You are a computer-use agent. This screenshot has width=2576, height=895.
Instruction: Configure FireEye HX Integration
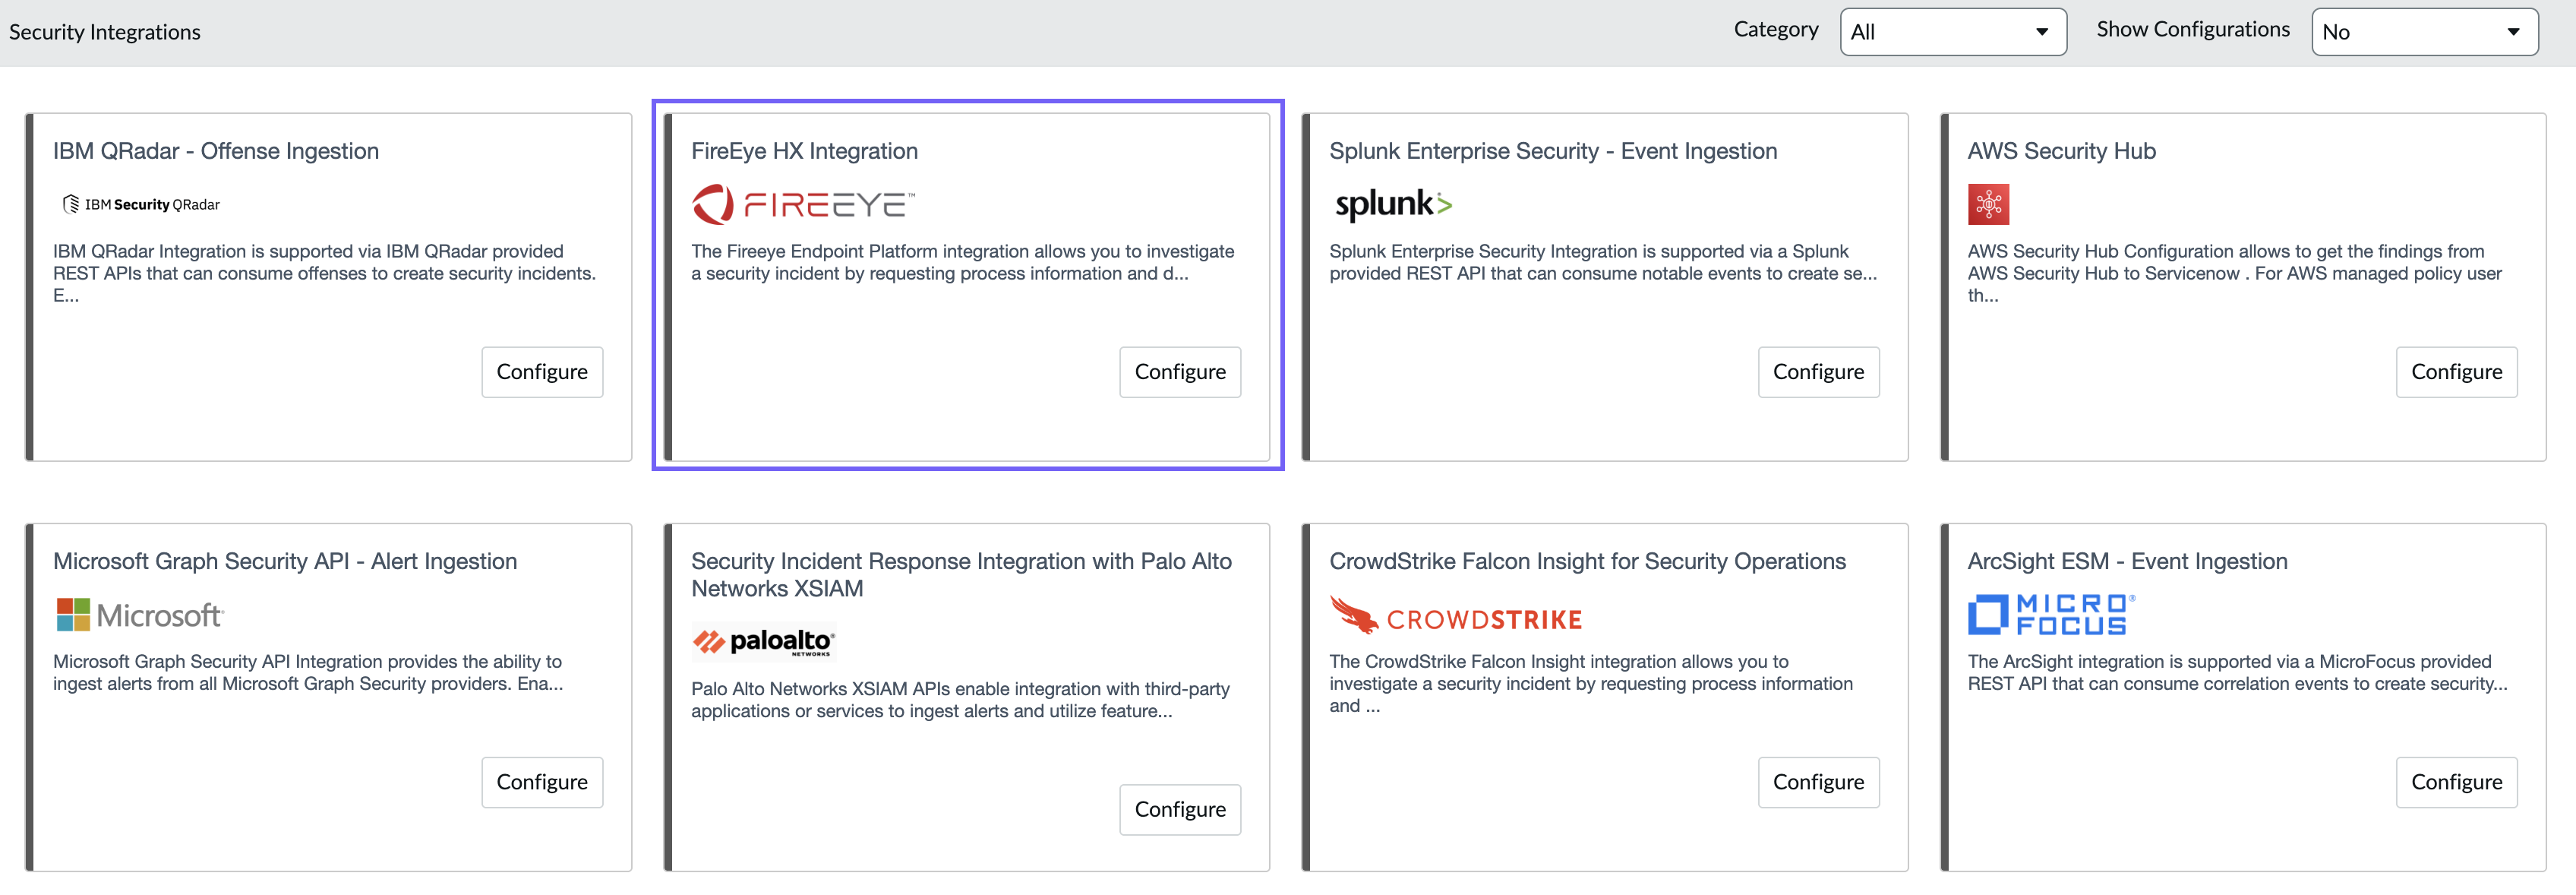point(1180,372)
